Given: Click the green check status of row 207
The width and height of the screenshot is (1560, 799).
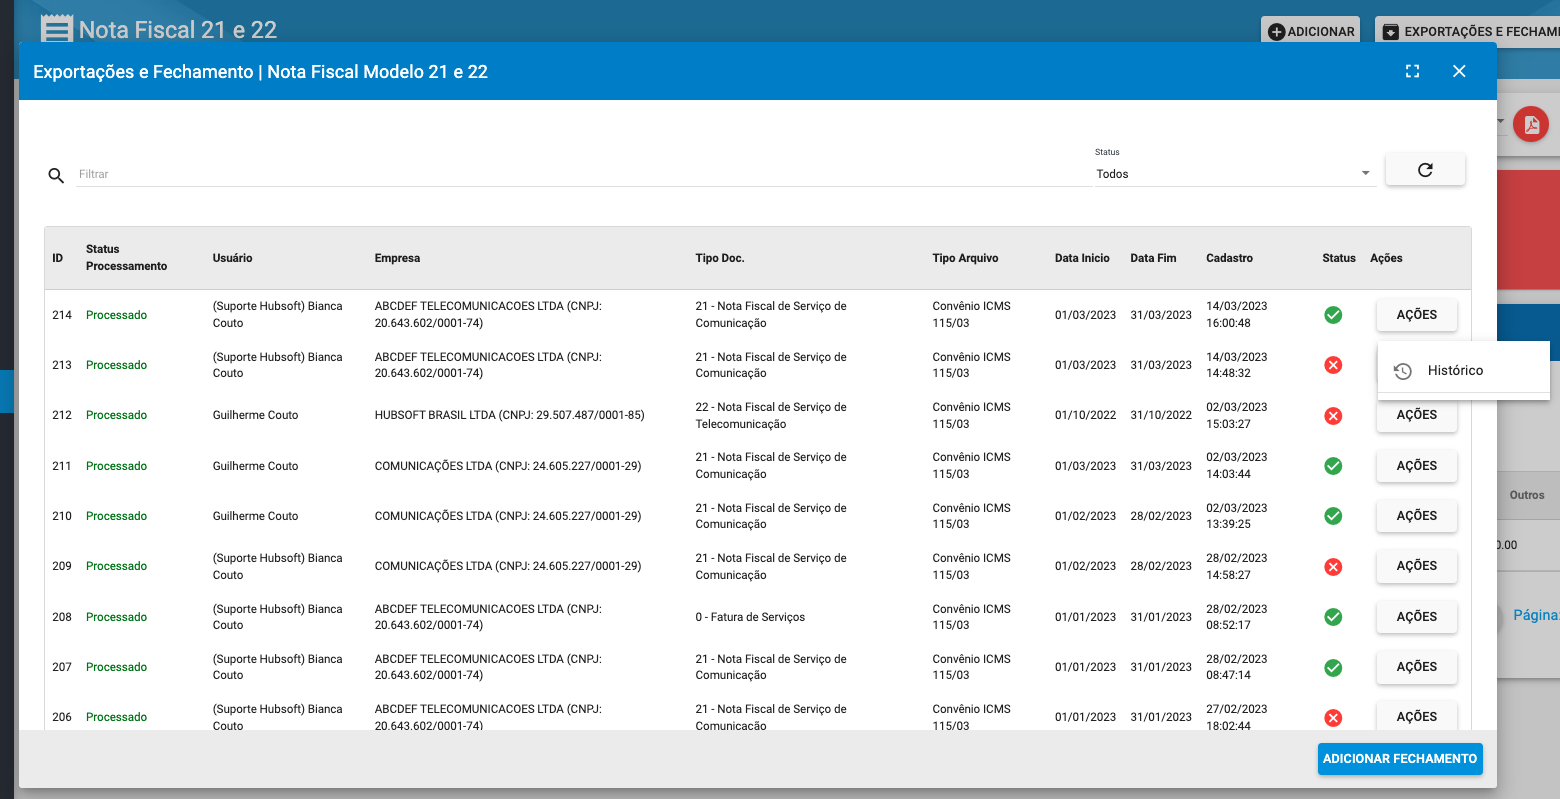Looking at the screenshot, I should (1333, 667).
